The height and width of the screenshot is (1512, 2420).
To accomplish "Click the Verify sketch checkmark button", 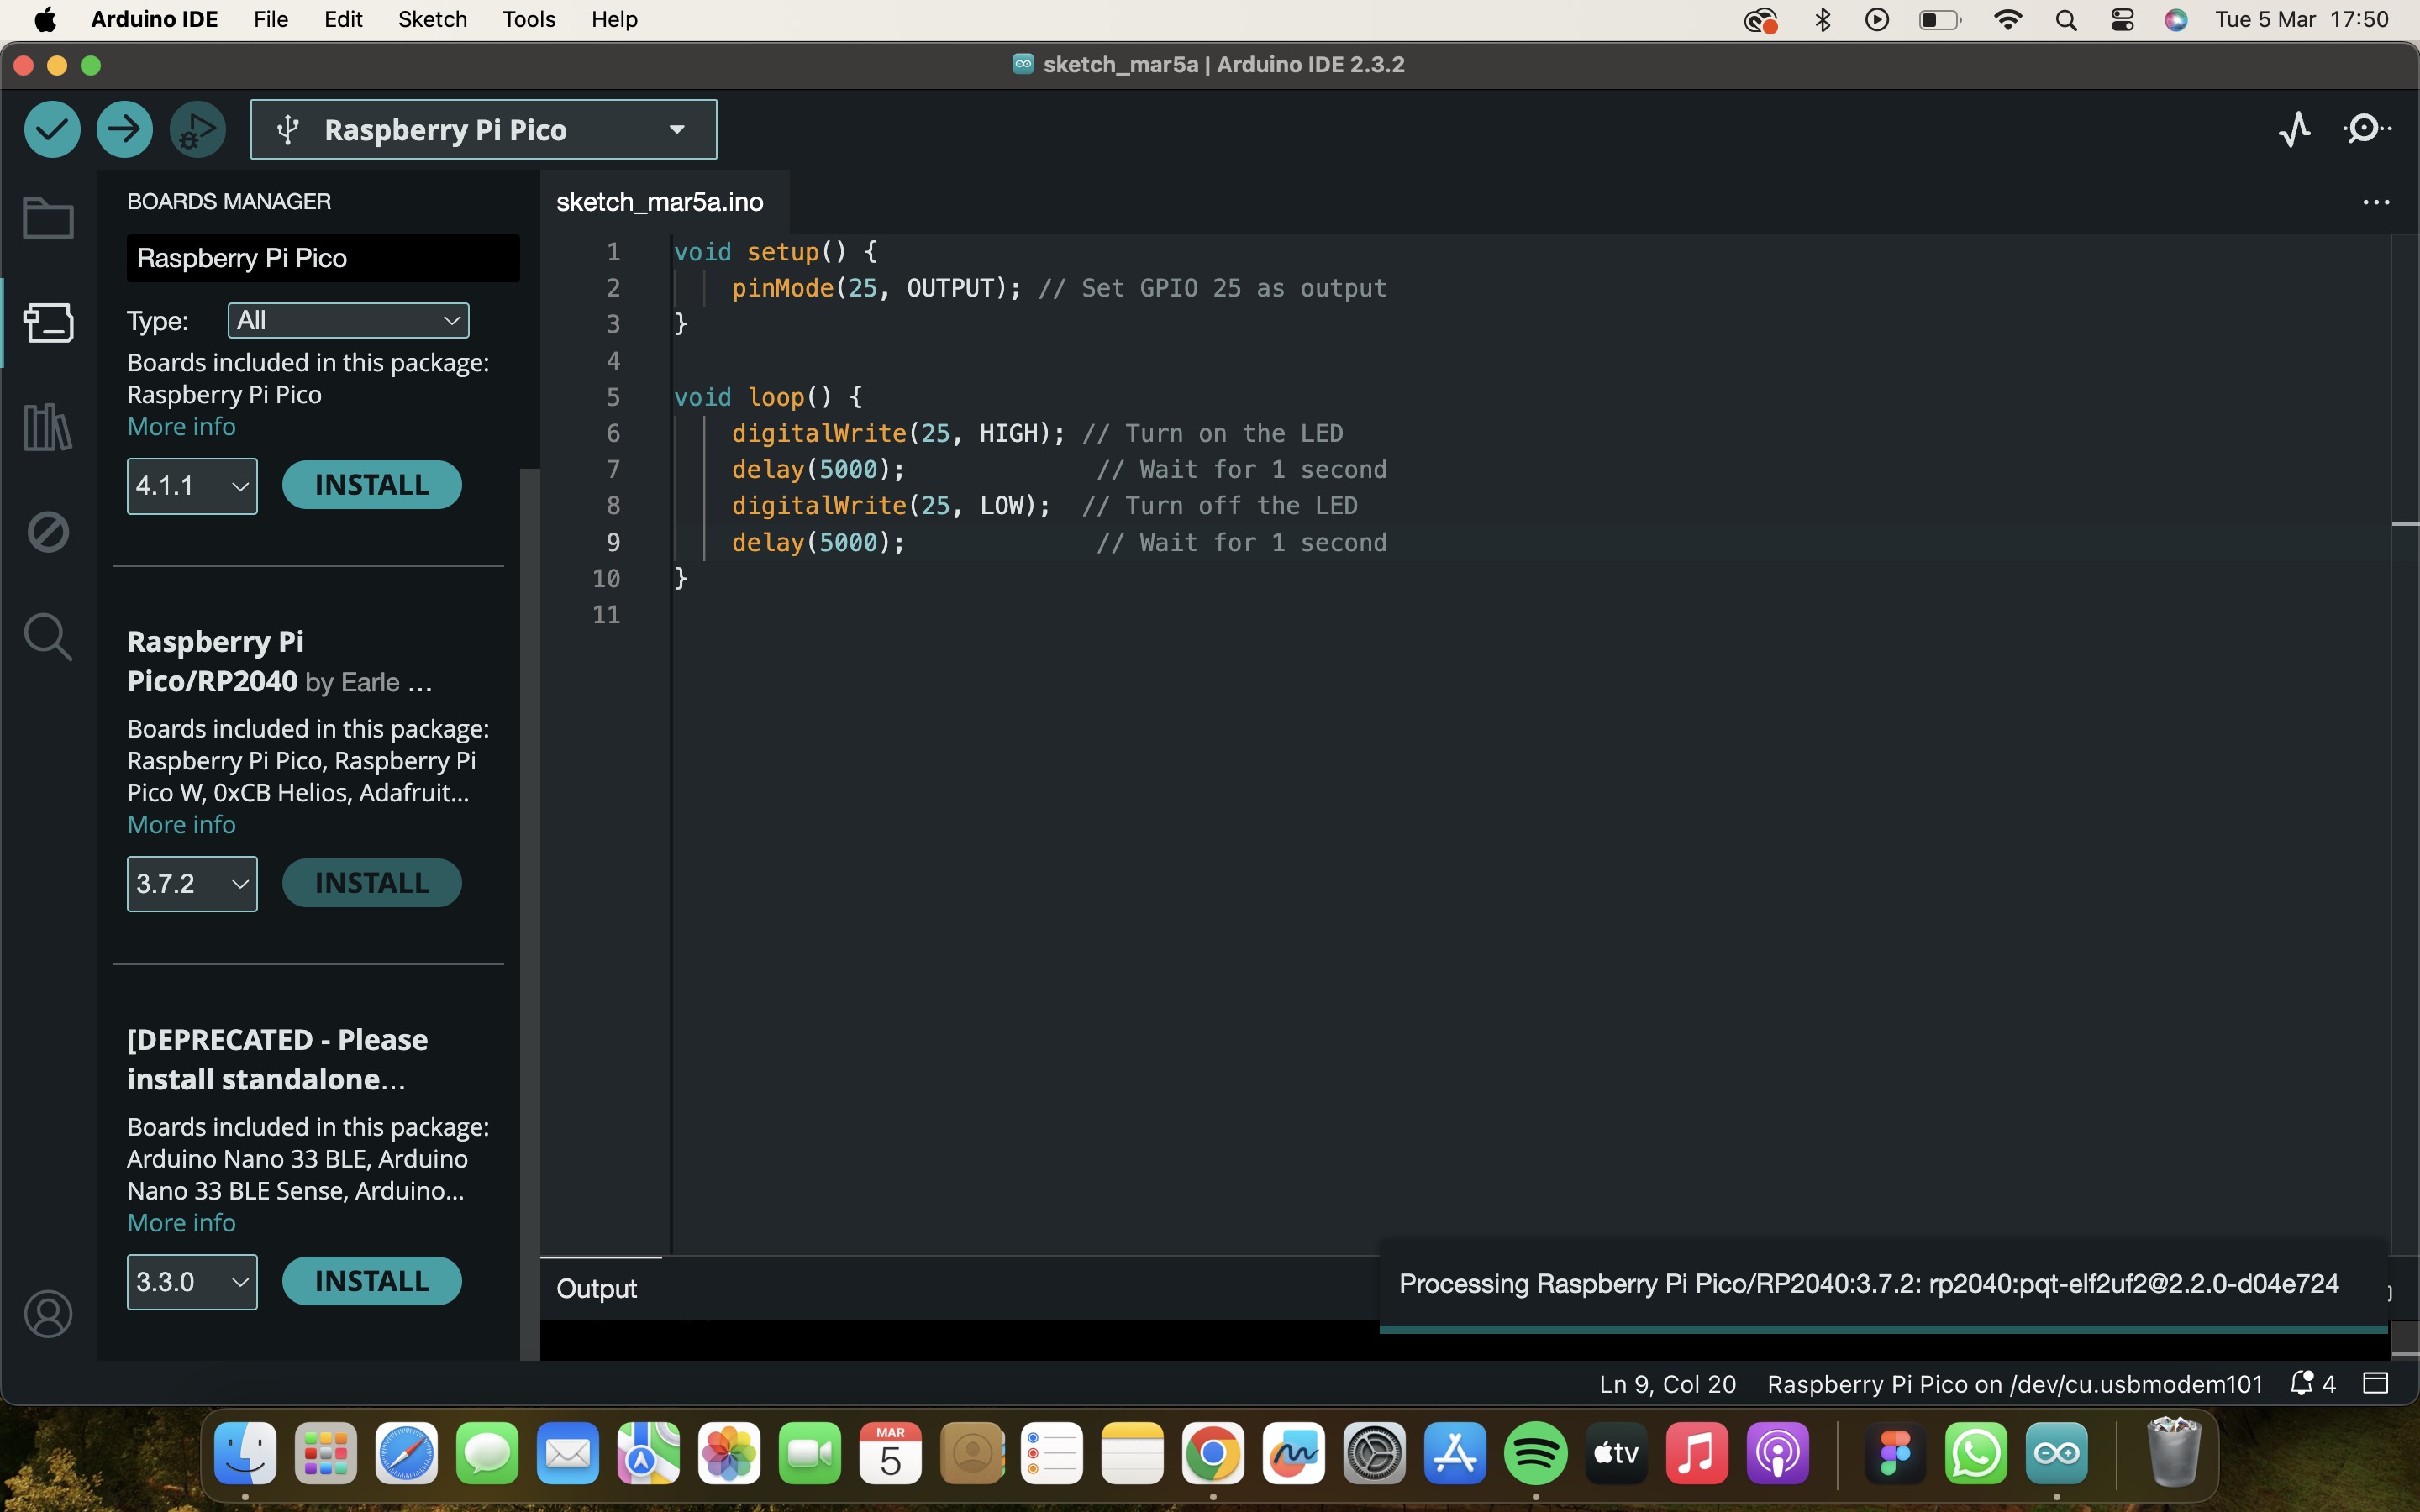I will click(52, 129).
